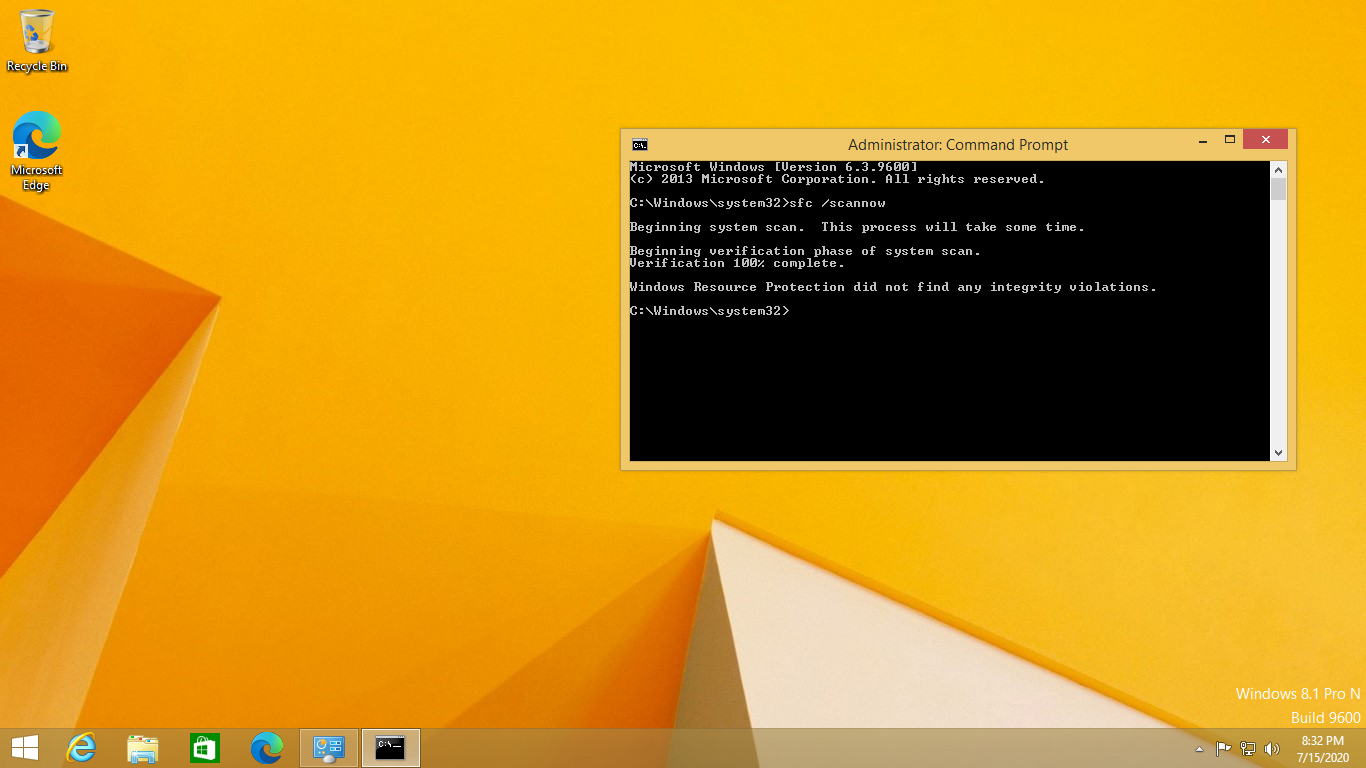Open the Command Prompt system menu icon
Screen dimensions: 1366x768
point(640,144)
